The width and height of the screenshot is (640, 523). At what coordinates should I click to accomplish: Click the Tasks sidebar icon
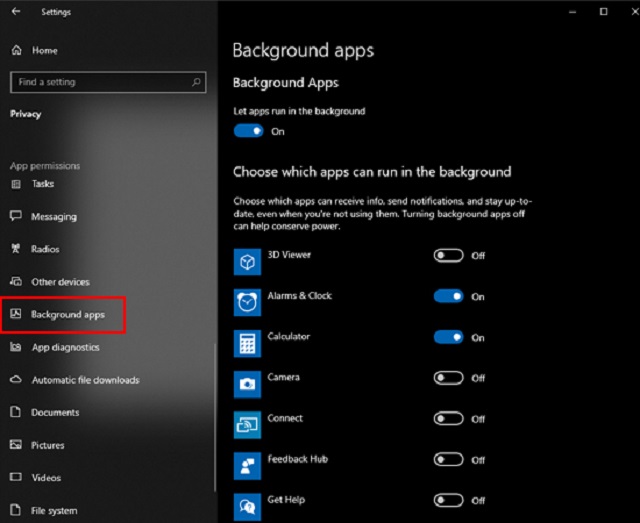[16, 184]
